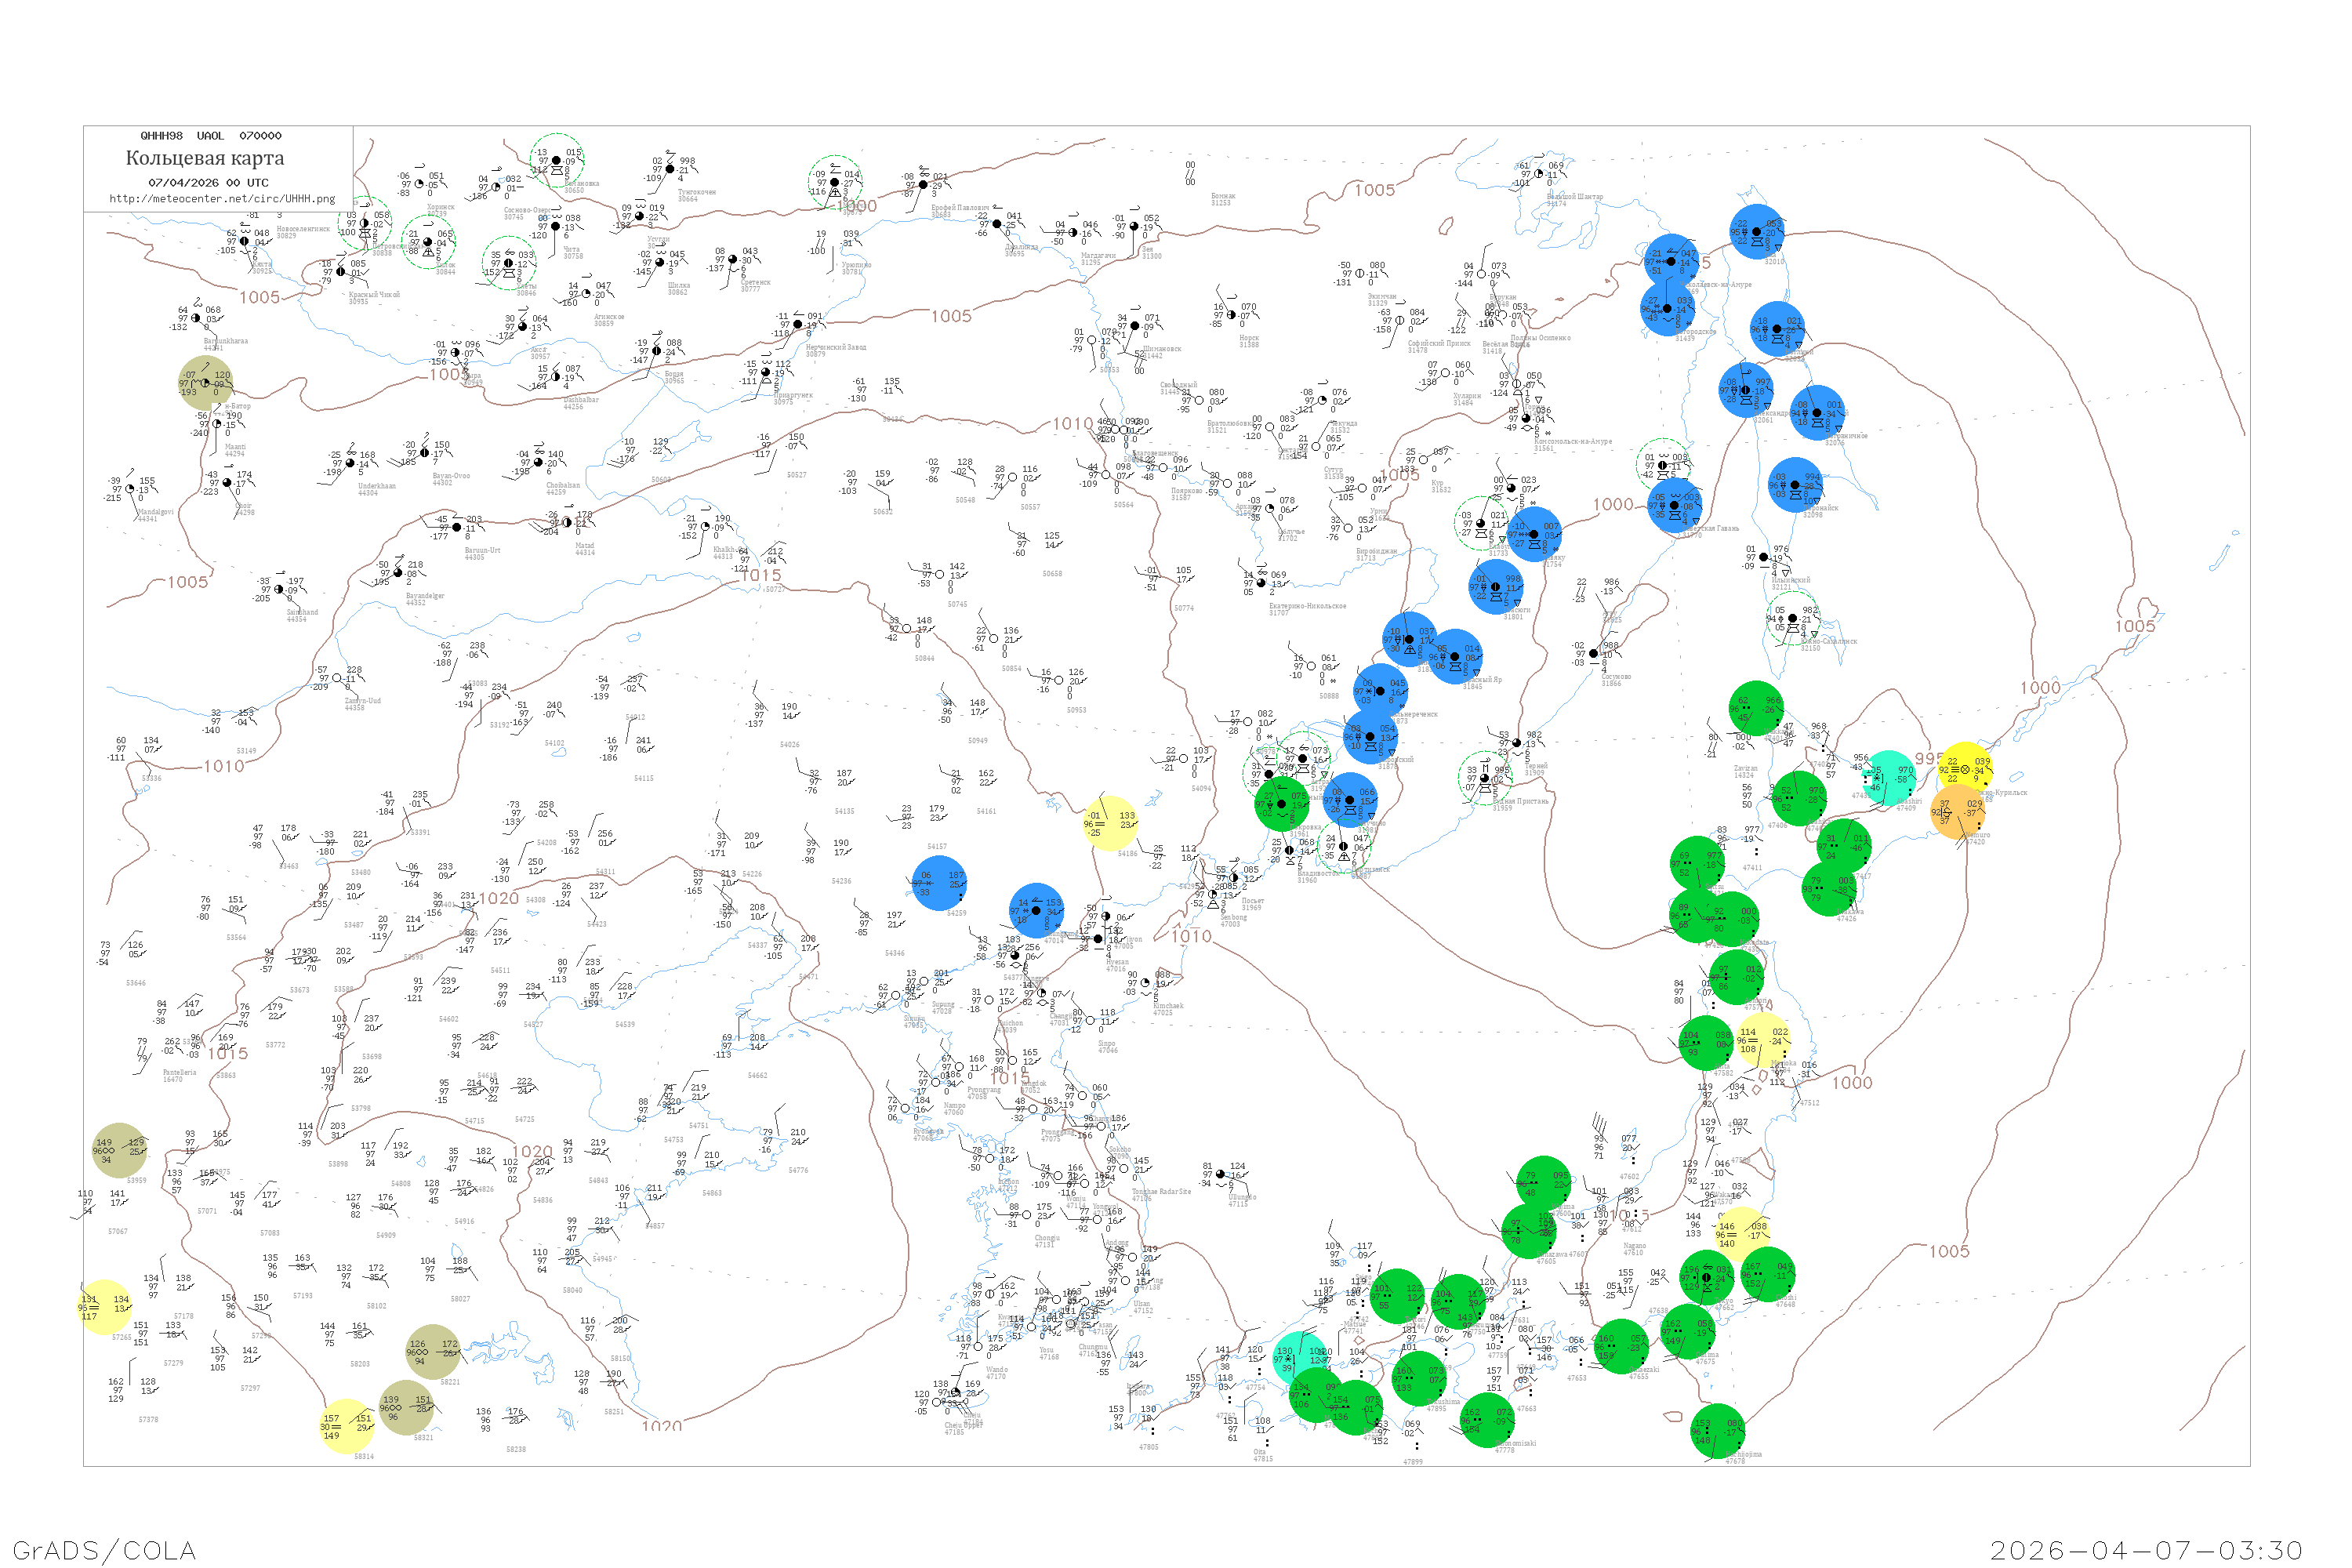
Task: Click the green dashed circle at Романовка 30650
Action: pos(557,160)
